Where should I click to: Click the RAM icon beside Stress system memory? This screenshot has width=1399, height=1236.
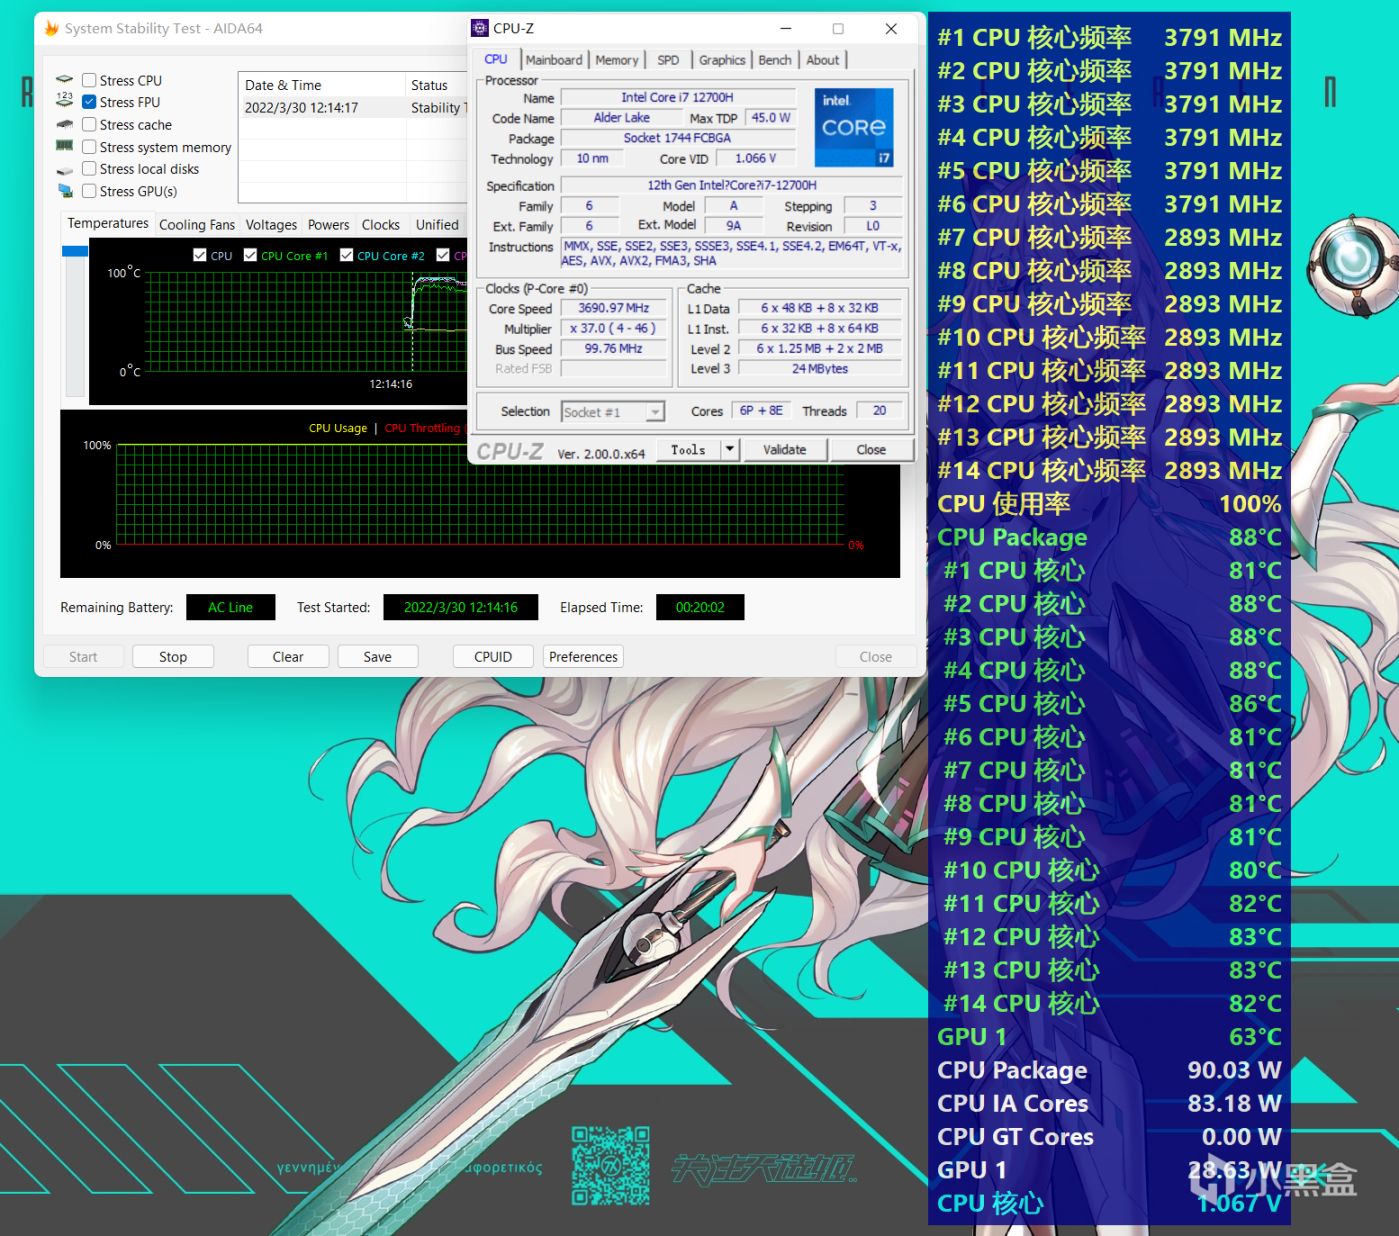click(x=65, y=146)
